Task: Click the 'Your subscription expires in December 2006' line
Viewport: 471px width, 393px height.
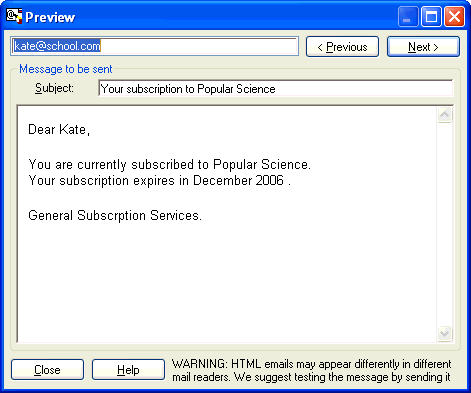Action: coord(159,180)
